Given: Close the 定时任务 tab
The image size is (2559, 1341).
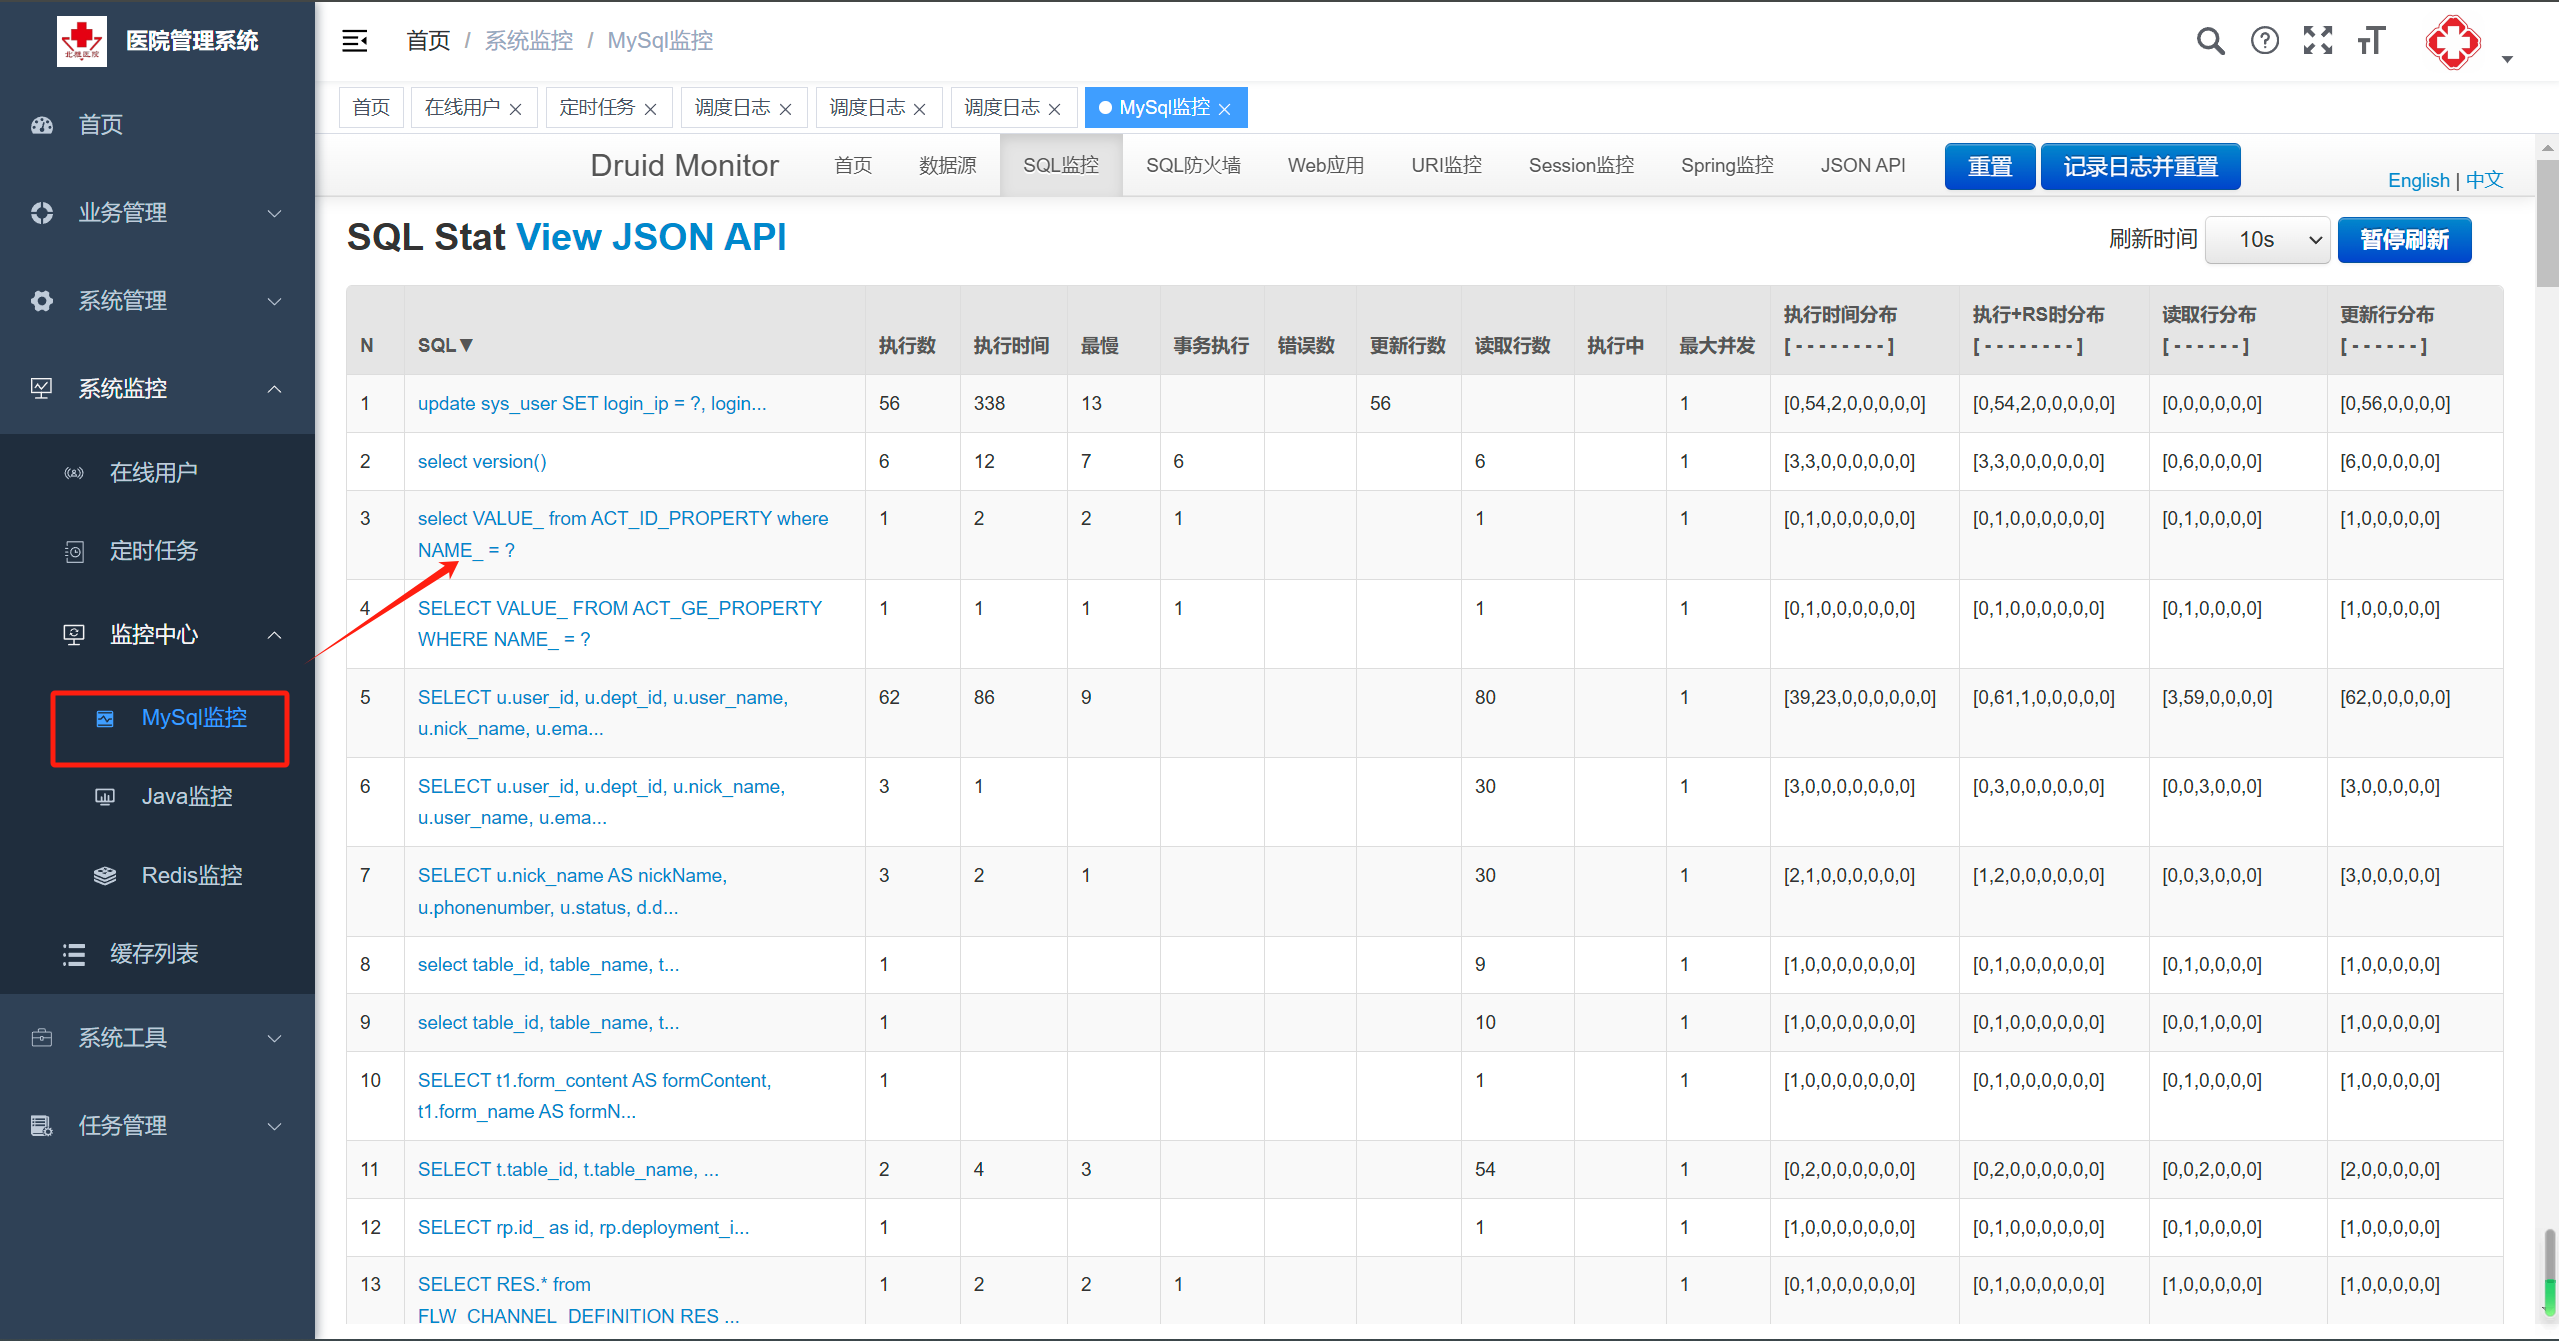Looking at the screenshot, I should (651, 109).
